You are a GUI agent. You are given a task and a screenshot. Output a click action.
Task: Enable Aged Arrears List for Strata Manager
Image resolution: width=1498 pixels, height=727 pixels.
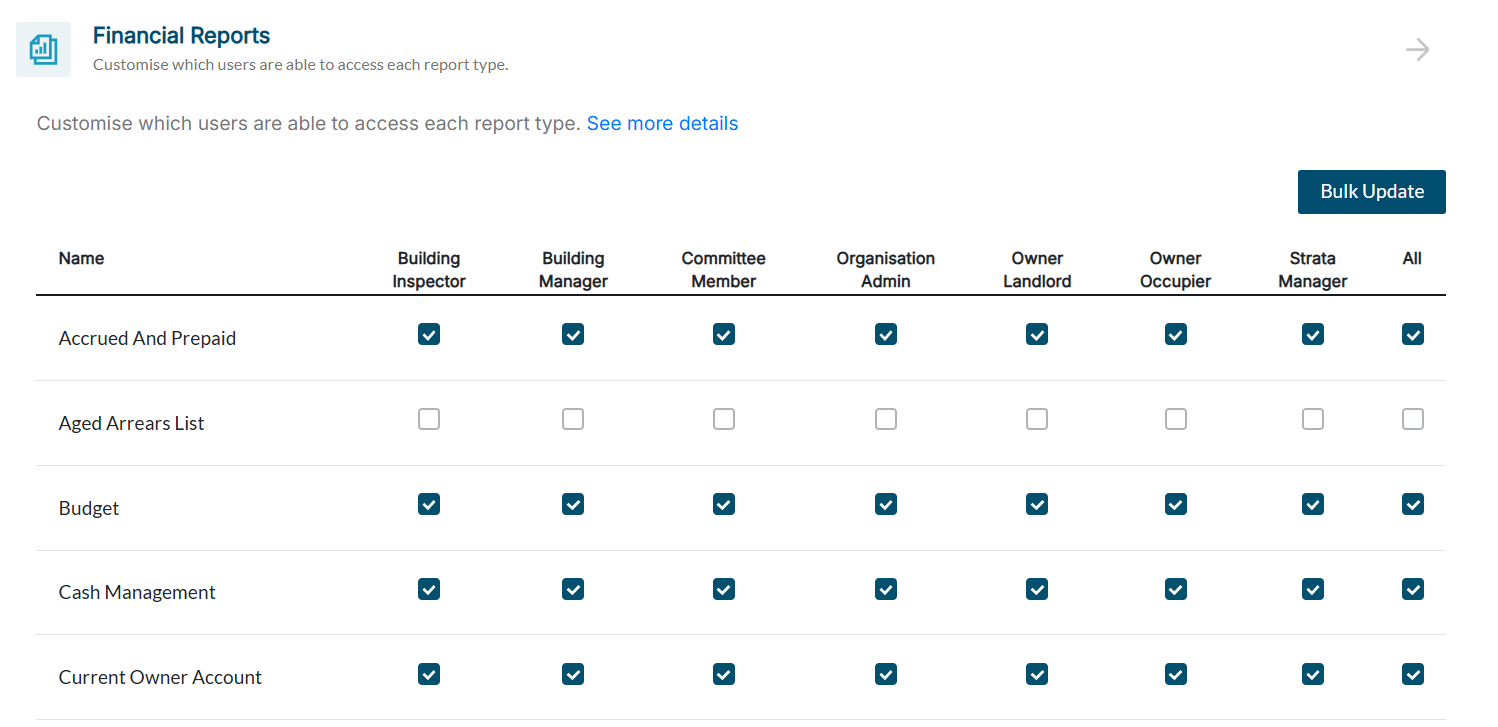[1313, 419]
